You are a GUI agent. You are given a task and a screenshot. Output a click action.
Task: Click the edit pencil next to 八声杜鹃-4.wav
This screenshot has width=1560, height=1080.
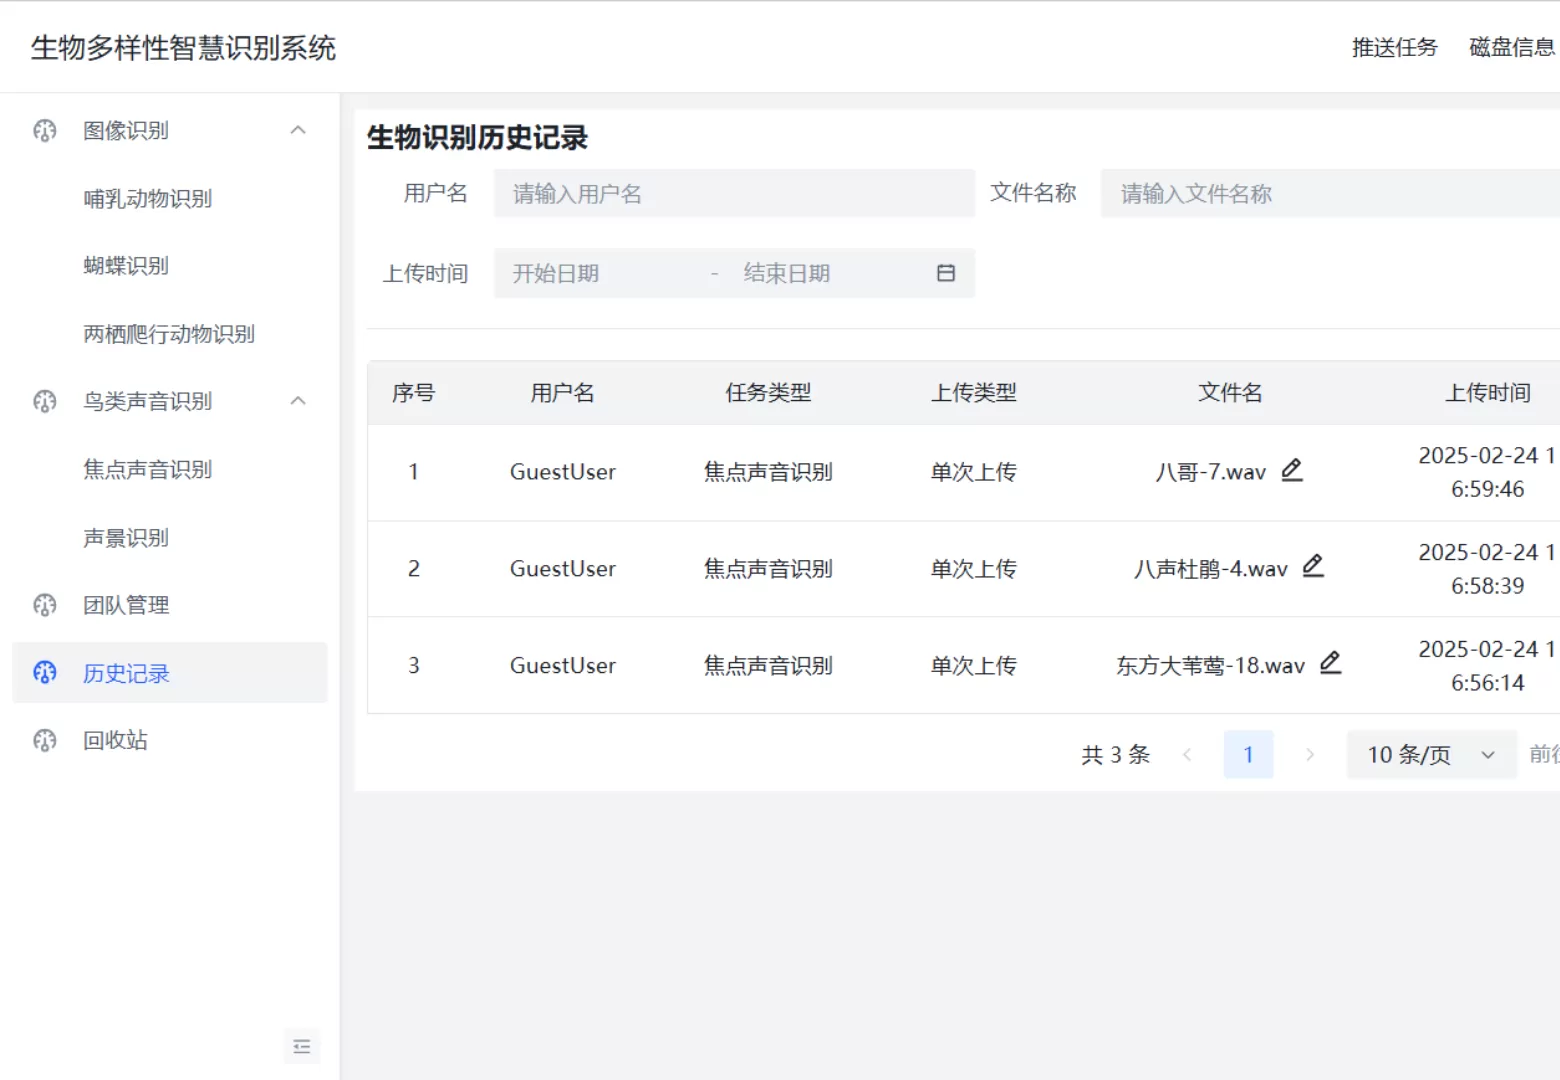tap(1313, 566)
